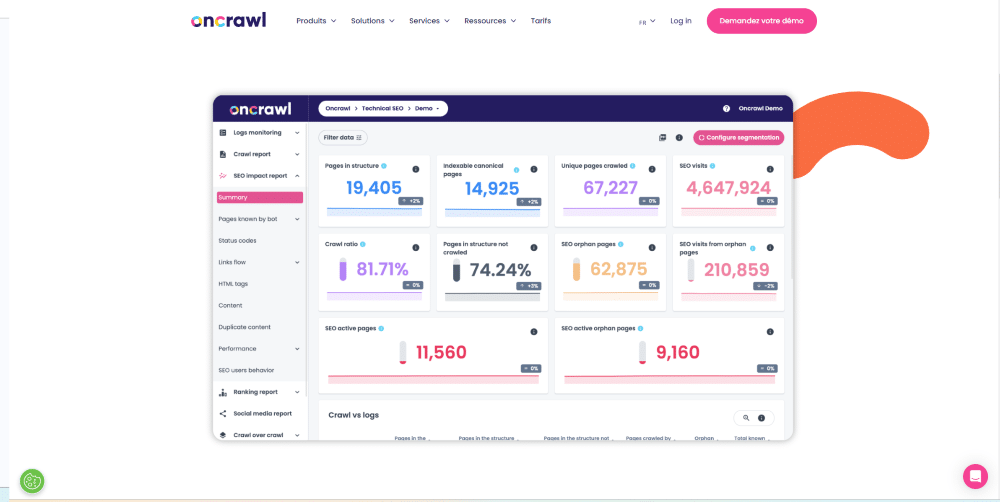Expand the Links flow item
The height and width of the screenshot is (502, 1000).
pyautogui.click(x=260, y=262)
